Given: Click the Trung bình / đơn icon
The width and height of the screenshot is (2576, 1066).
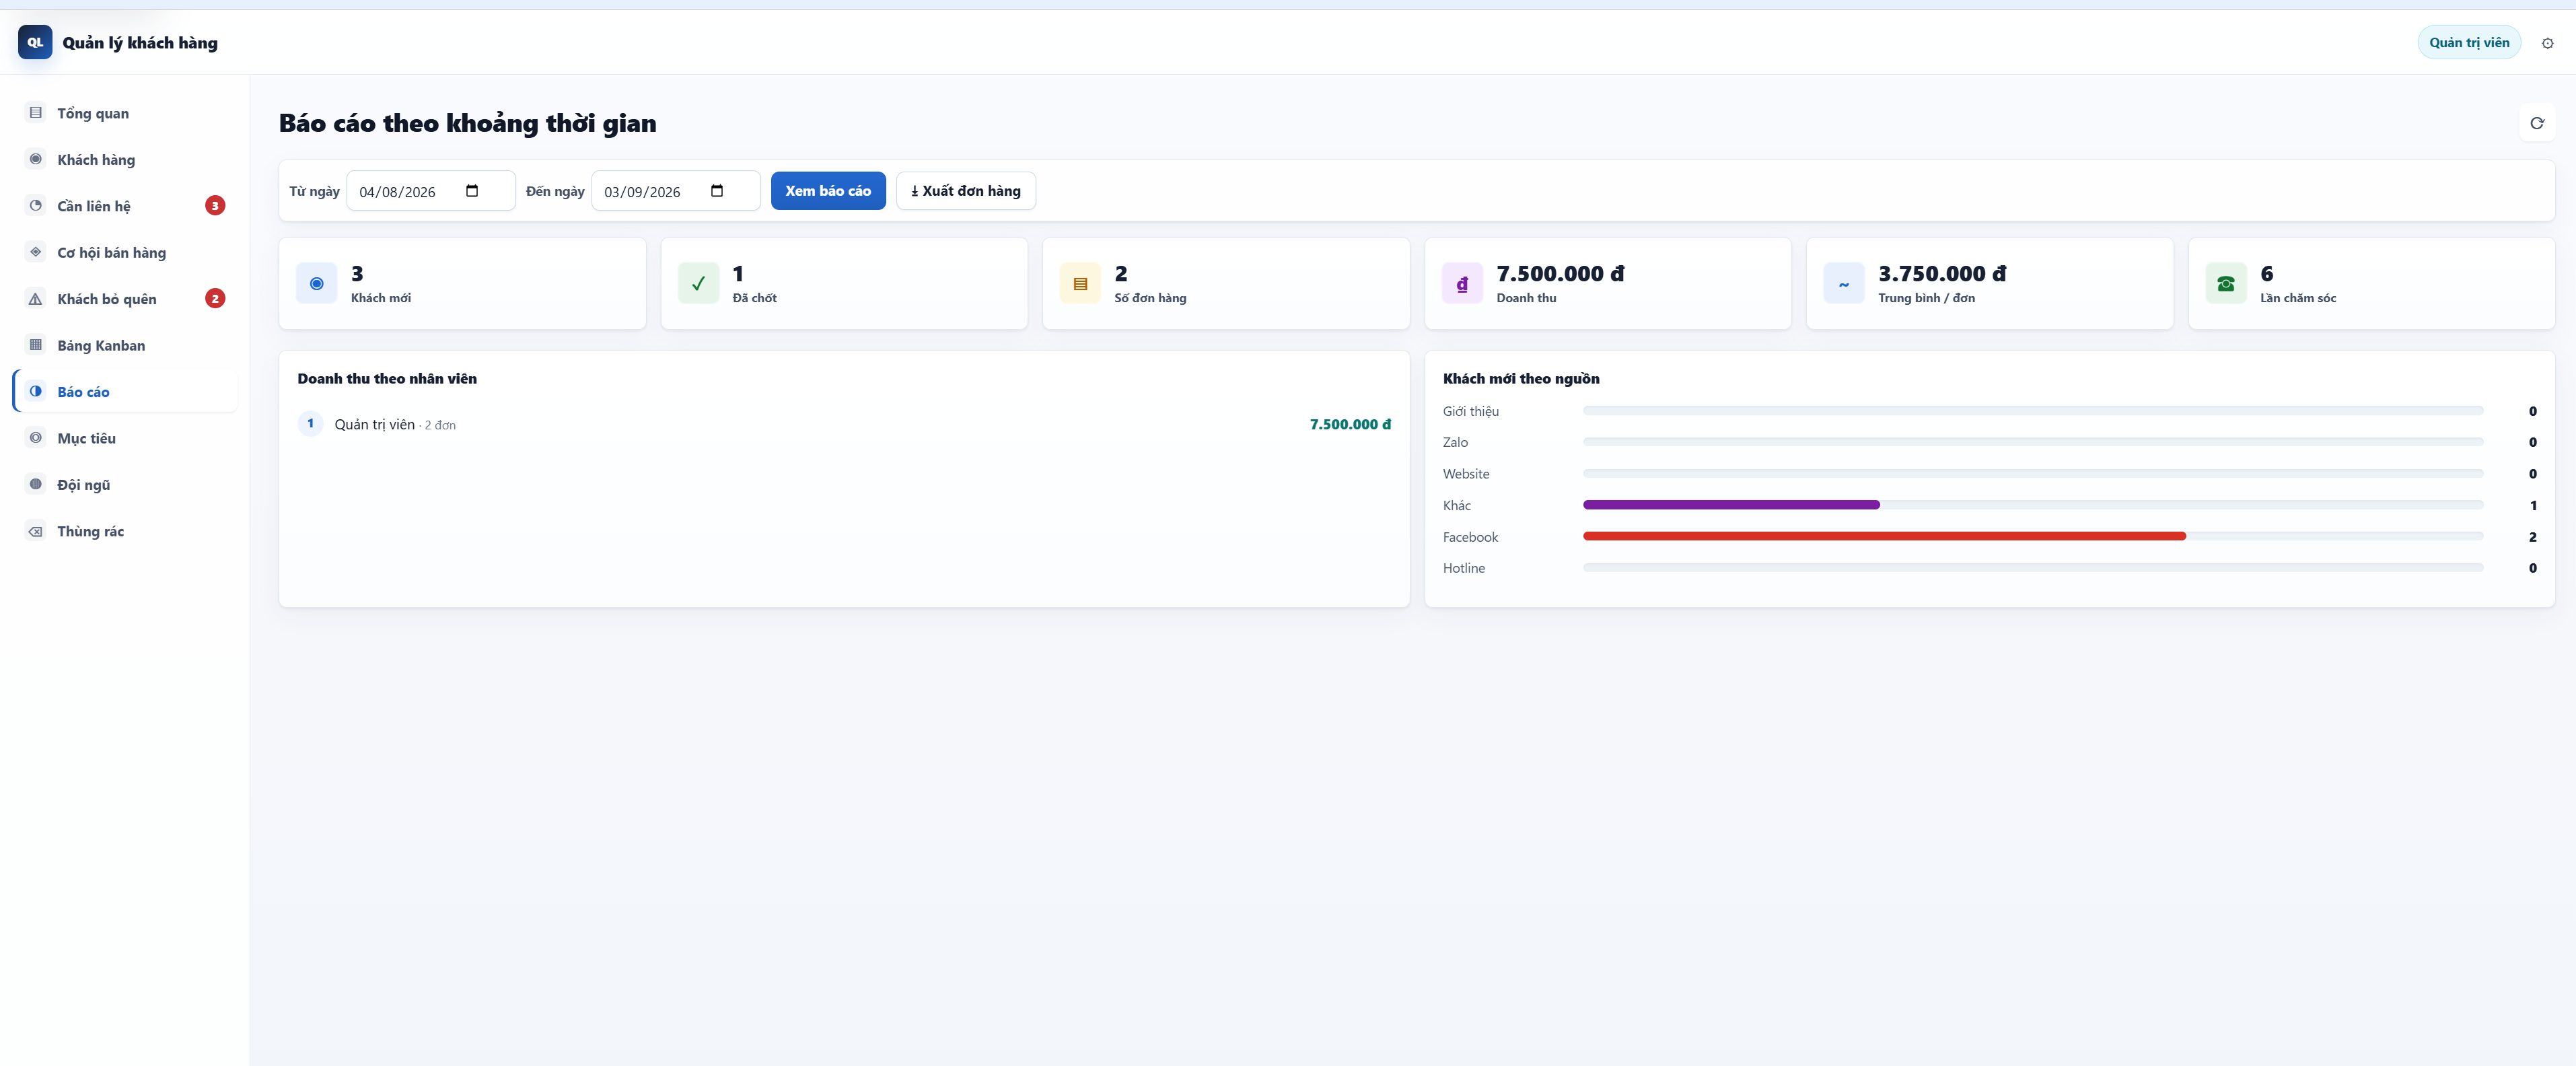Looking at the screenshot, I should pyautogui.click(x=1844, y=284).
